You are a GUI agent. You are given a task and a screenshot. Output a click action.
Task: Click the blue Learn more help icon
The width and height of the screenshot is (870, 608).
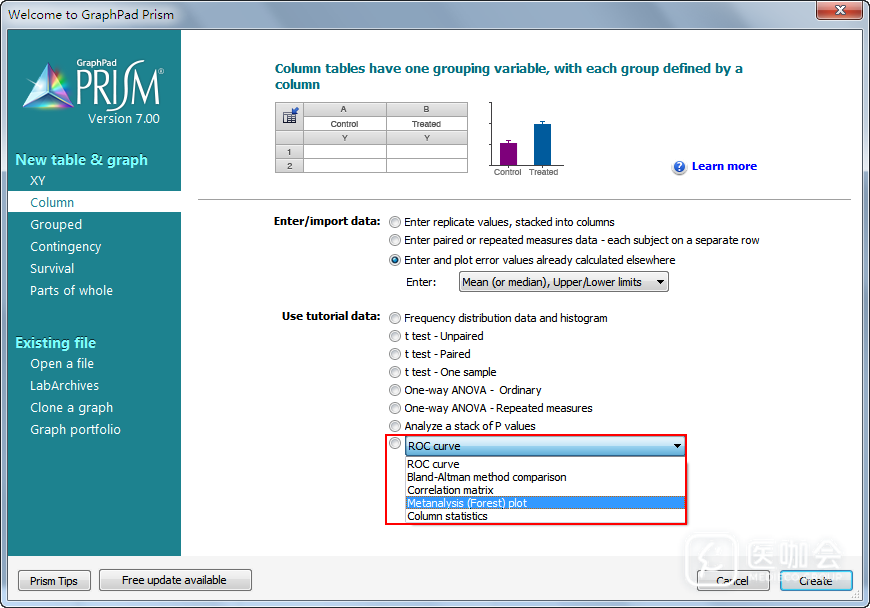[679, 167]
